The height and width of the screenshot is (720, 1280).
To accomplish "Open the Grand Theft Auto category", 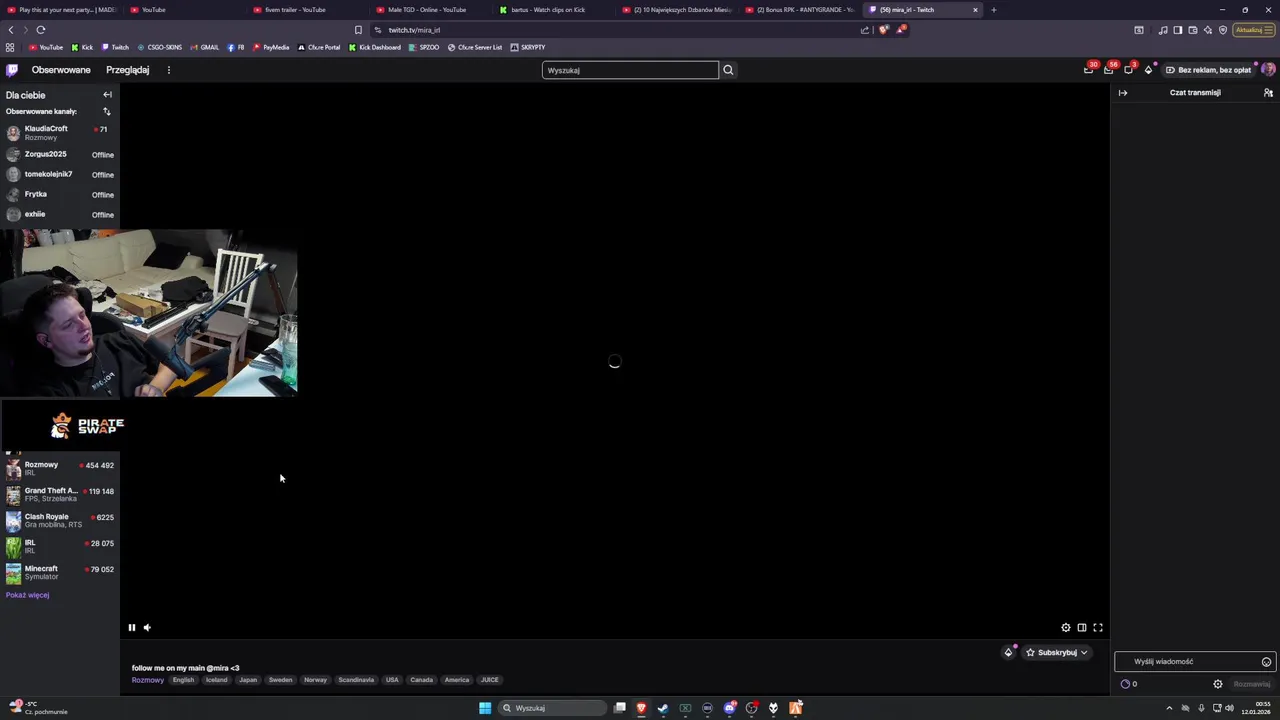I will point(60,494).
